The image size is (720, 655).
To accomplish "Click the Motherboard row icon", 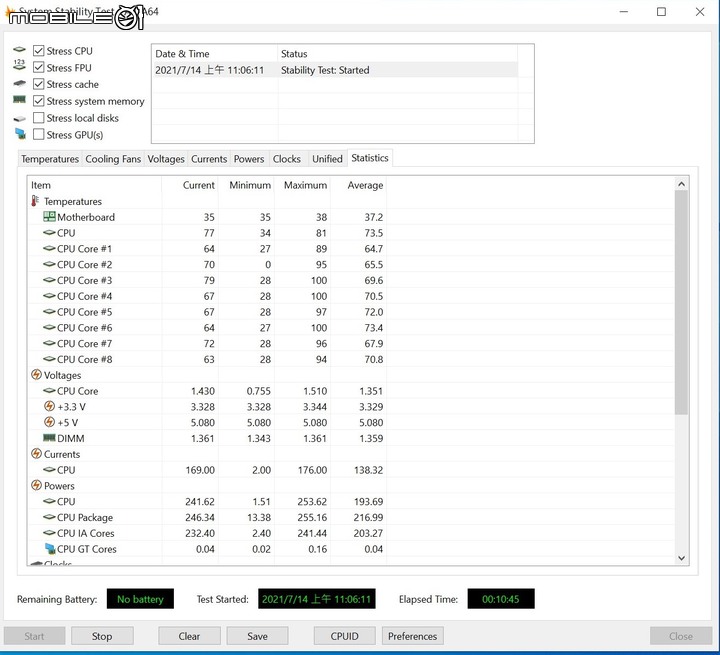I will coord(49,216).
